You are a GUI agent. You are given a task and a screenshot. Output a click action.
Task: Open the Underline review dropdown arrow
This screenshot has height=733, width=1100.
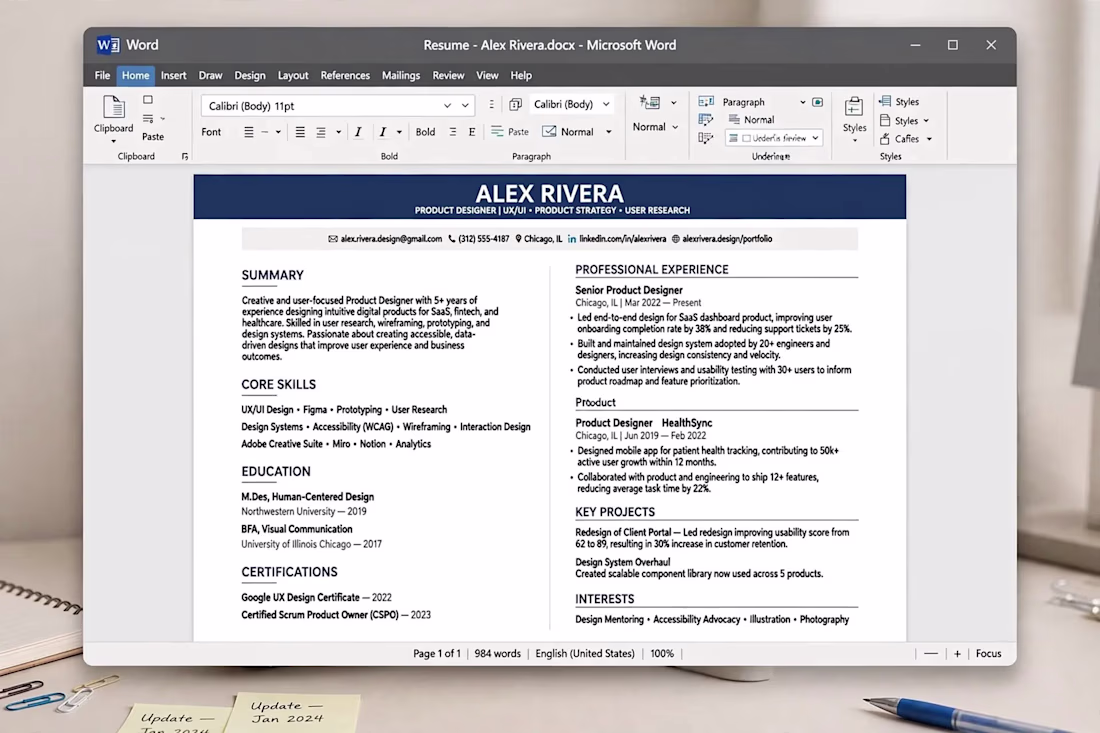click(x=815, y=138)
